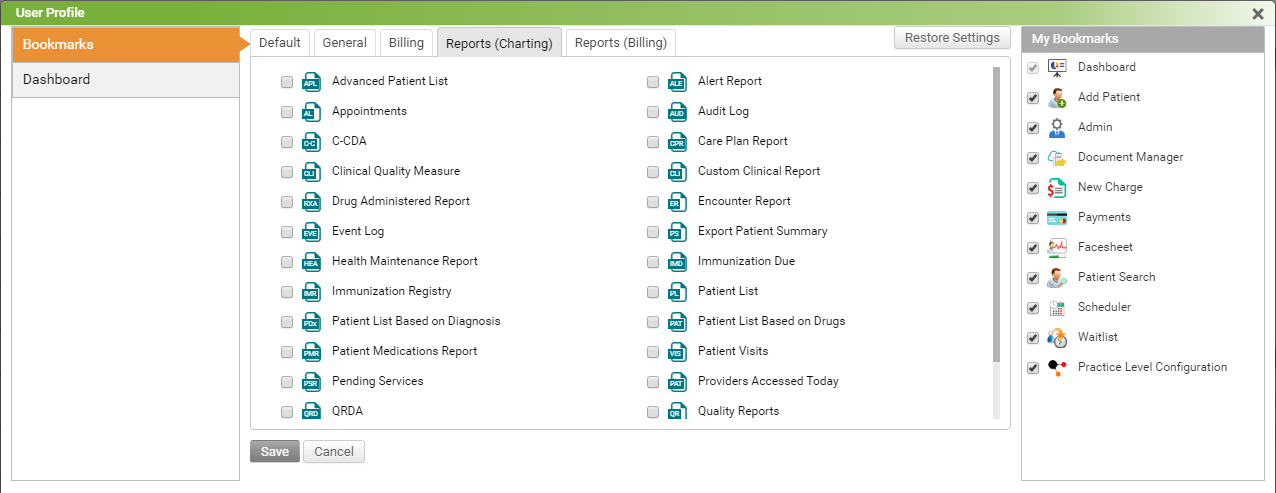Switch to the Default tab
This screenshot has width=1276, height=493.
[x=280, y=43]
